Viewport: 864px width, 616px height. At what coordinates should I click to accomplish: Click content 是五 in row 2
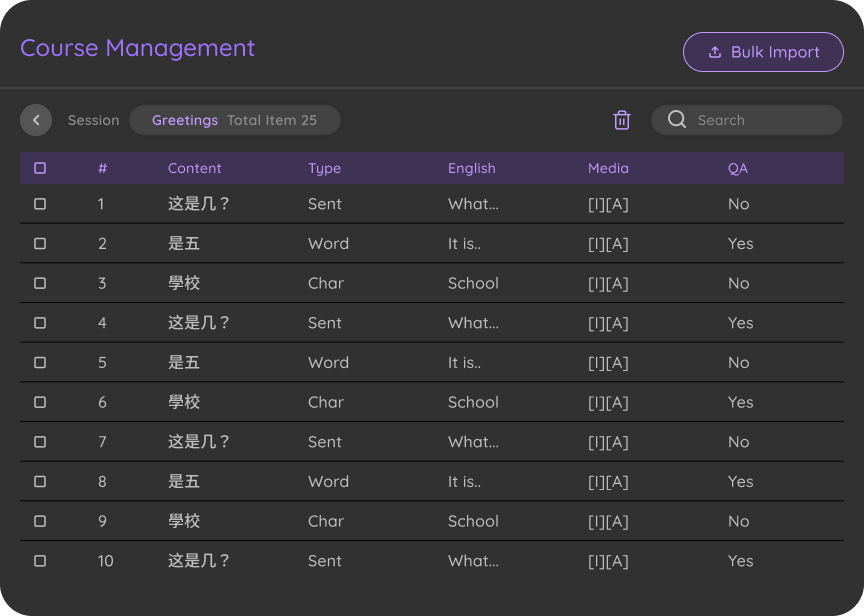point(183,244)
